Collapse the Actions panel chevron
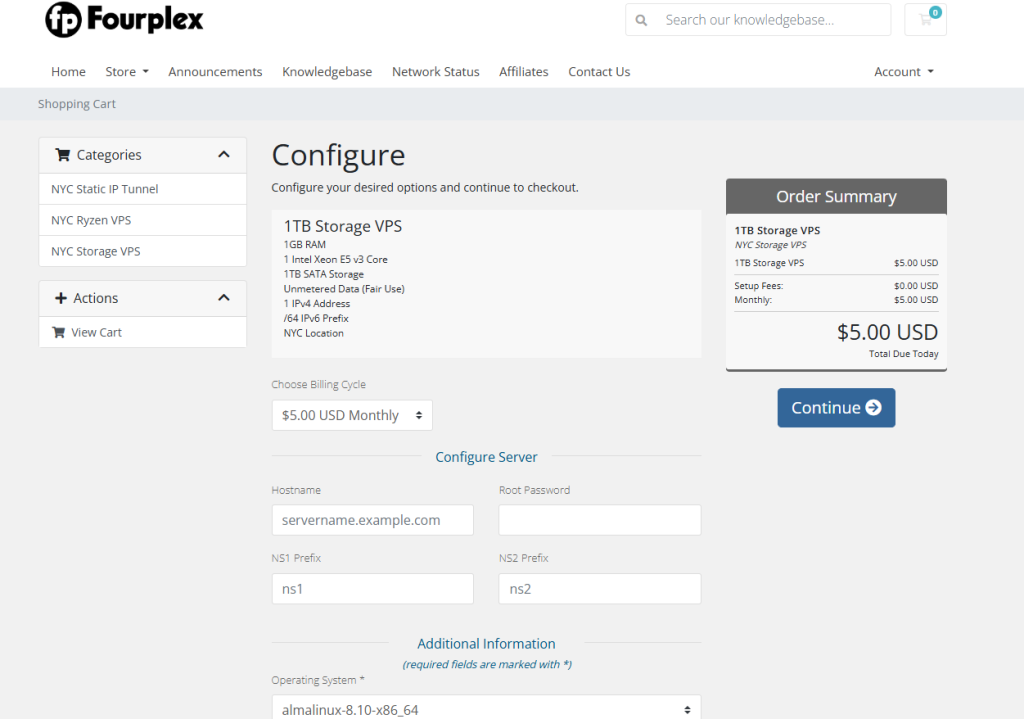Screen dimensions: 1024x719 click(x=223, y=298)
